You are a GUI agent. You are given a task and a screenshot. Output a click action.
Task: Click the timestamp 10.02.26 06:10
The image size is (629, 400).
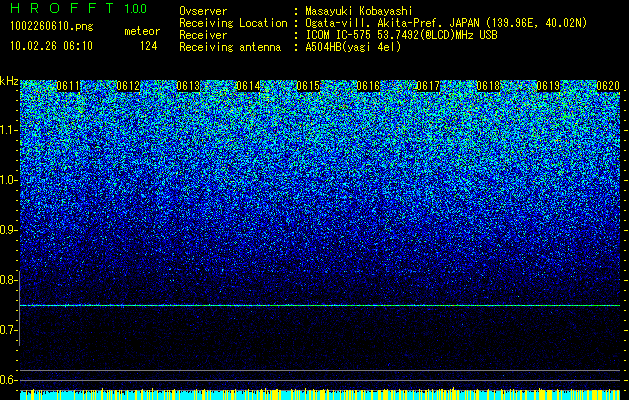point(51,46)
